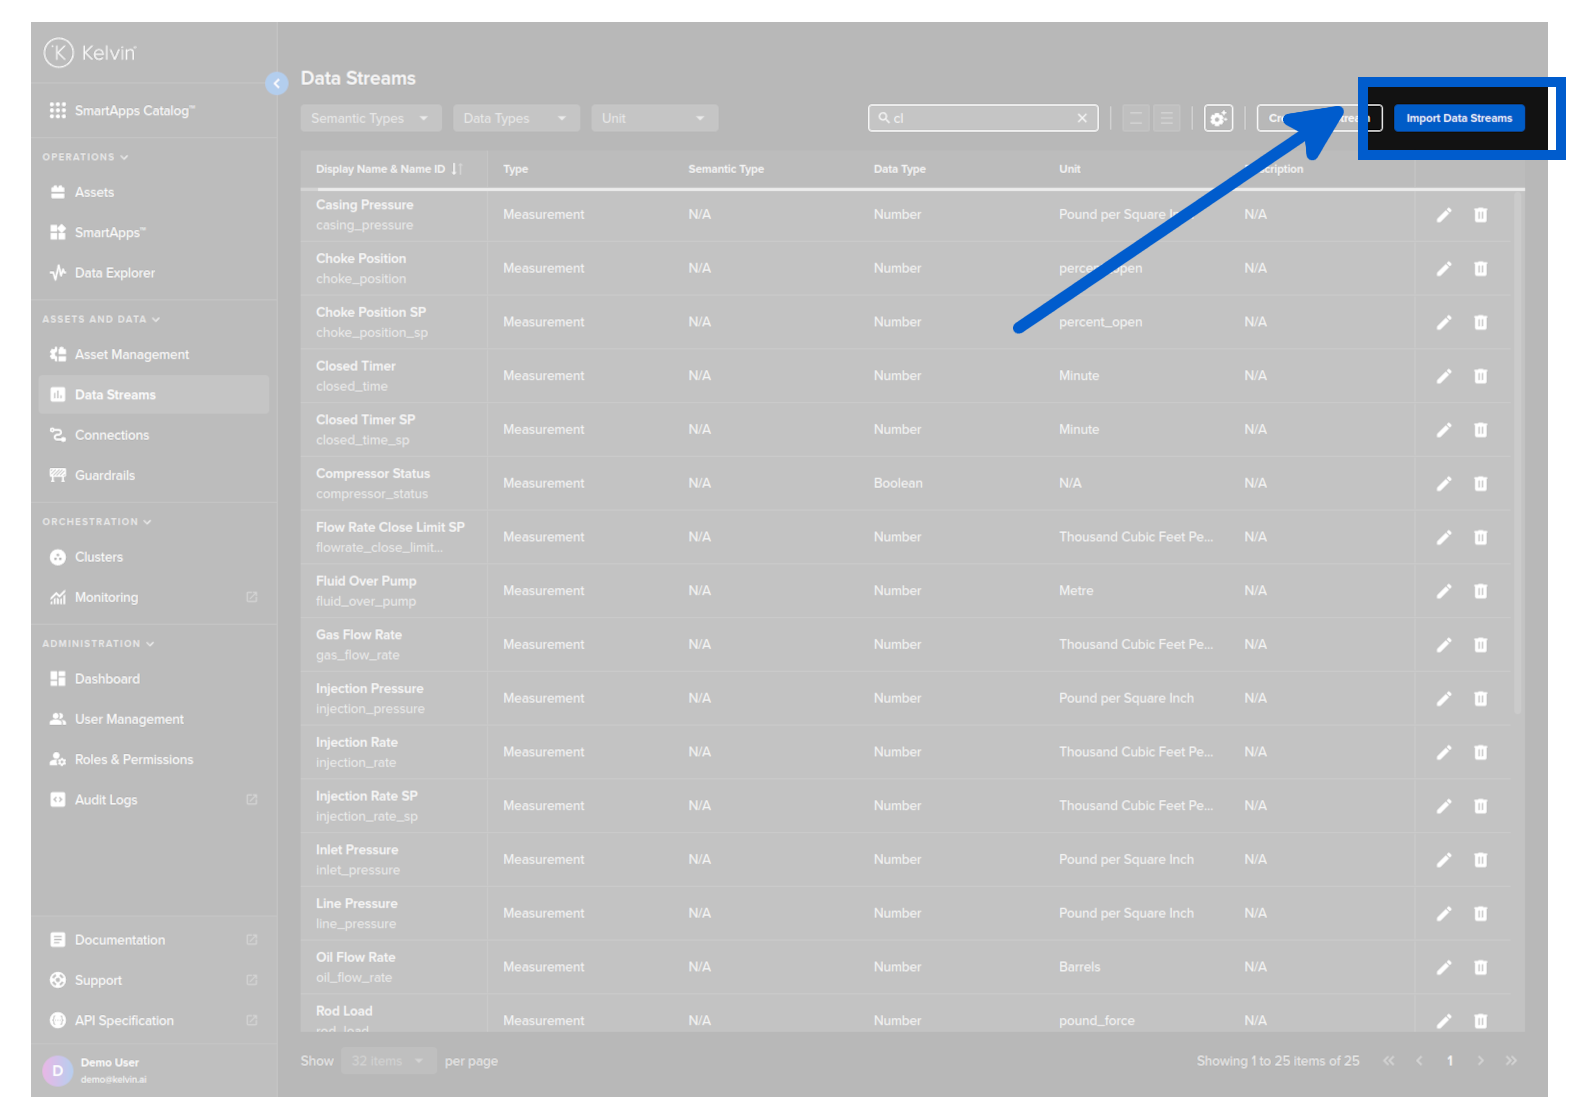
Task: Open the Semantic Types filter dropdown
Action: [370, 118]
